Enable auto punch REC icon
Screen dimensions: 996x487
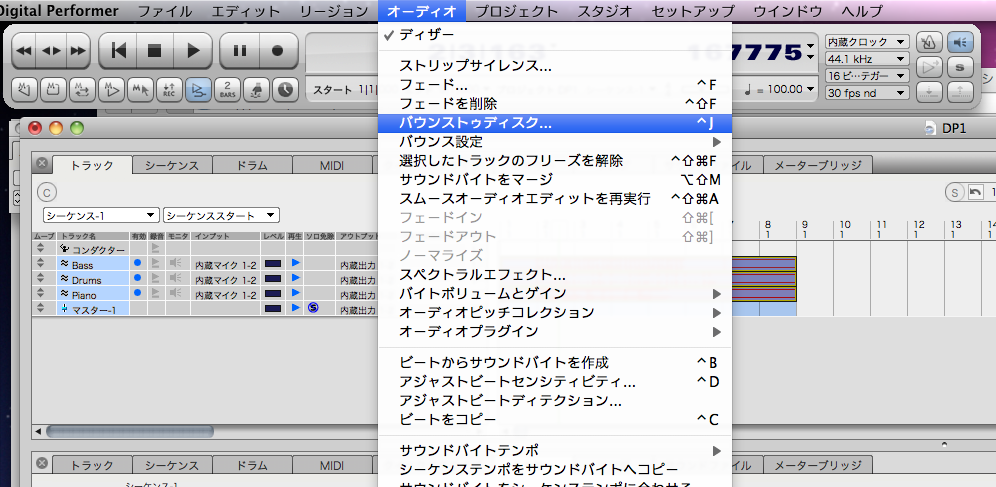170,90
